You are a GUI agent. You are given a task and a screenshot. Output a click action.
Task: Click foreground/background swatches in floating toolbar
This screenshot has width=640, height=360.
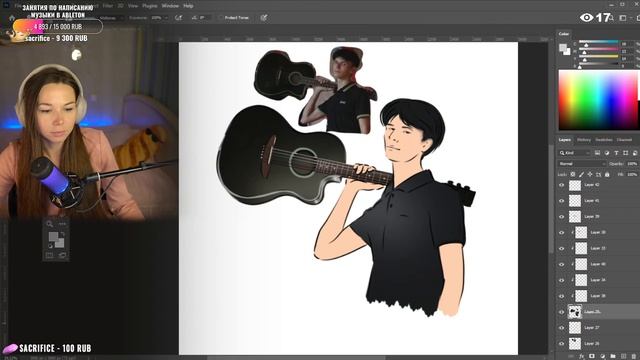coord(56,240)
